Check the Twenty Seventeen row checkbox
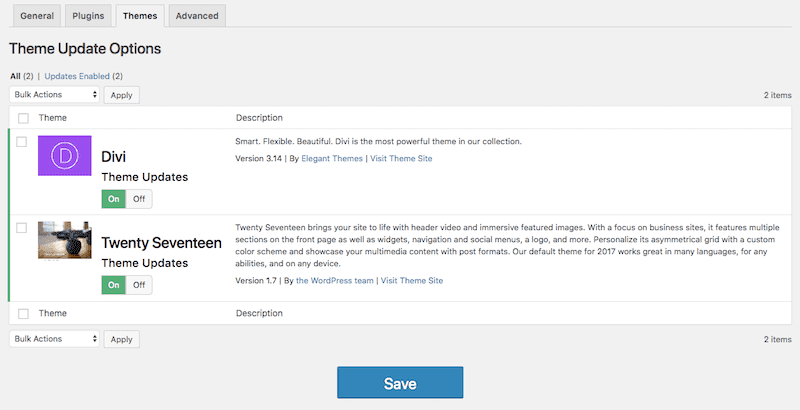The width and height of the screenshot is (800, 410). (x=21, y=228)
